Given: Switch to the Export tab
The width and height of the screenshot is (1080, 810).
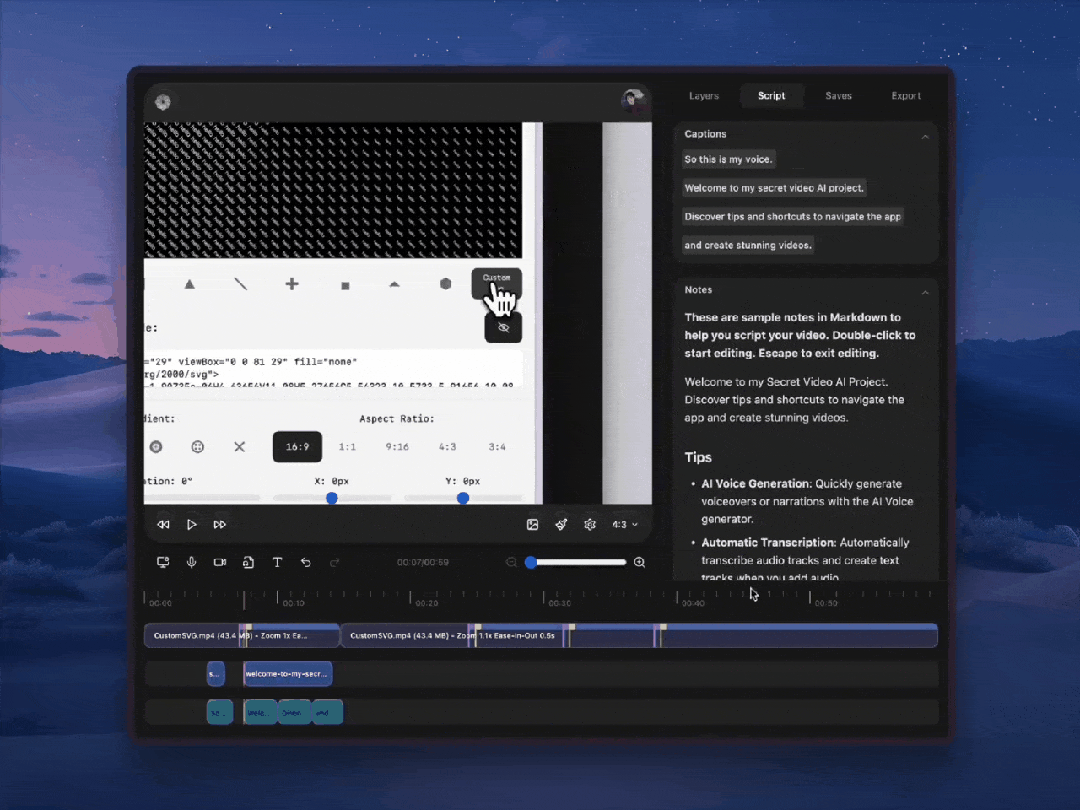Looking at the screenshot, I should (x=906, y=96).
